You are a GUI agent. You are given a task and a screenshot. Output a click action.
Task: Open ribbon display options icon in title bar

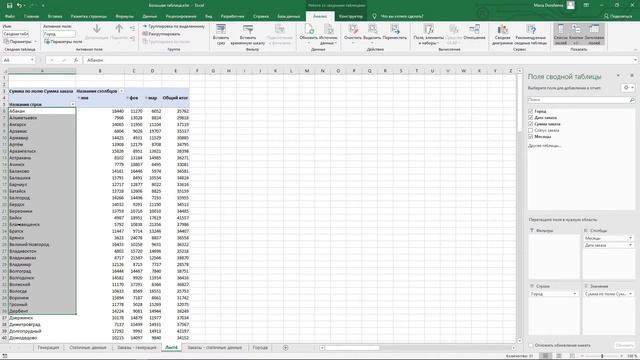pyautogui.click(x=586, y=5)
